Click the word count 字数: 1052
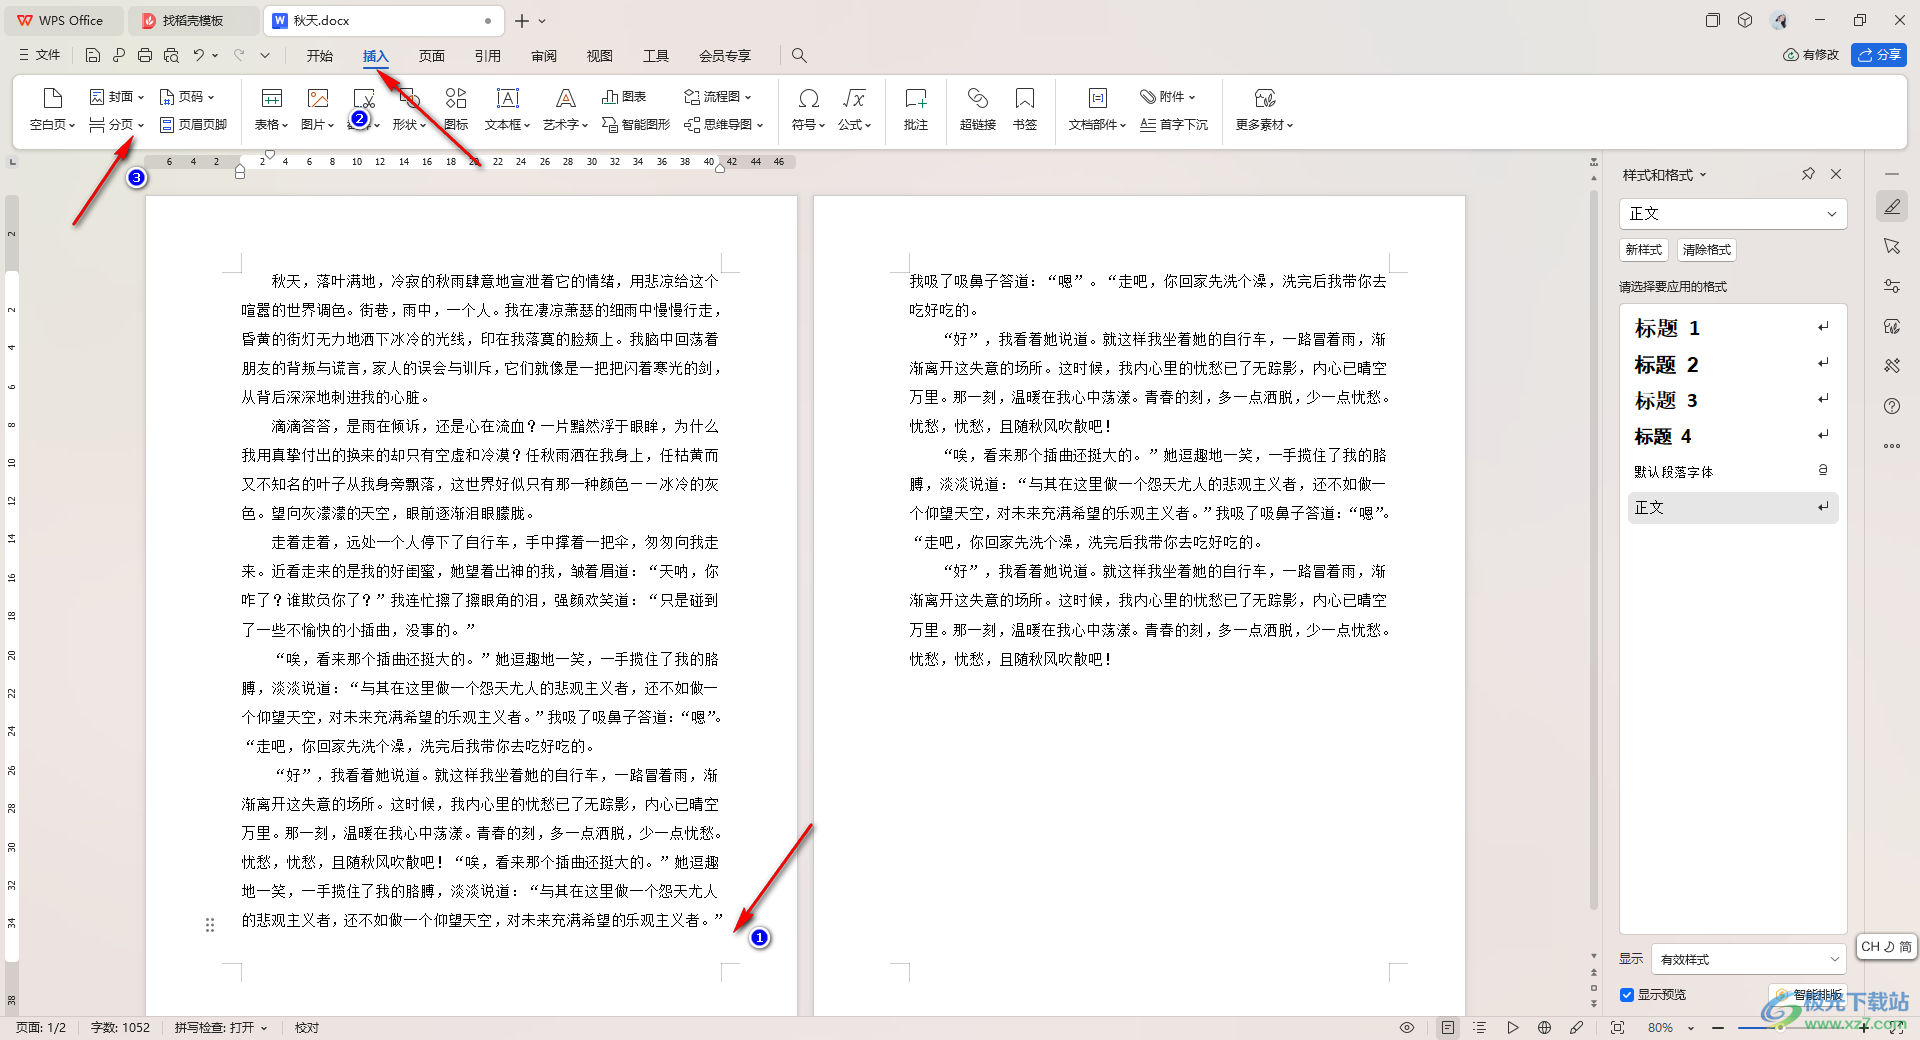1920x1040 pixels. (120, 1028)
